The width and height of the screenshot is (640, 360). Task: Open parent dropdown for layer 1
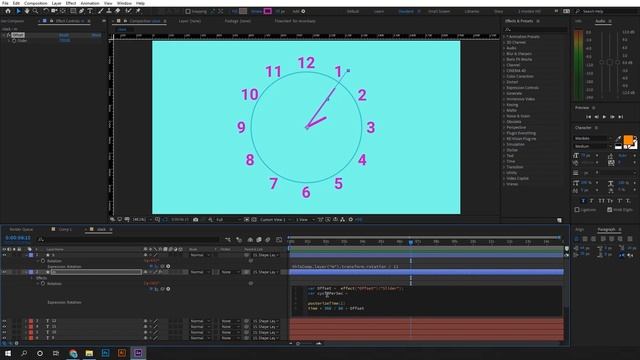point(265,255)
